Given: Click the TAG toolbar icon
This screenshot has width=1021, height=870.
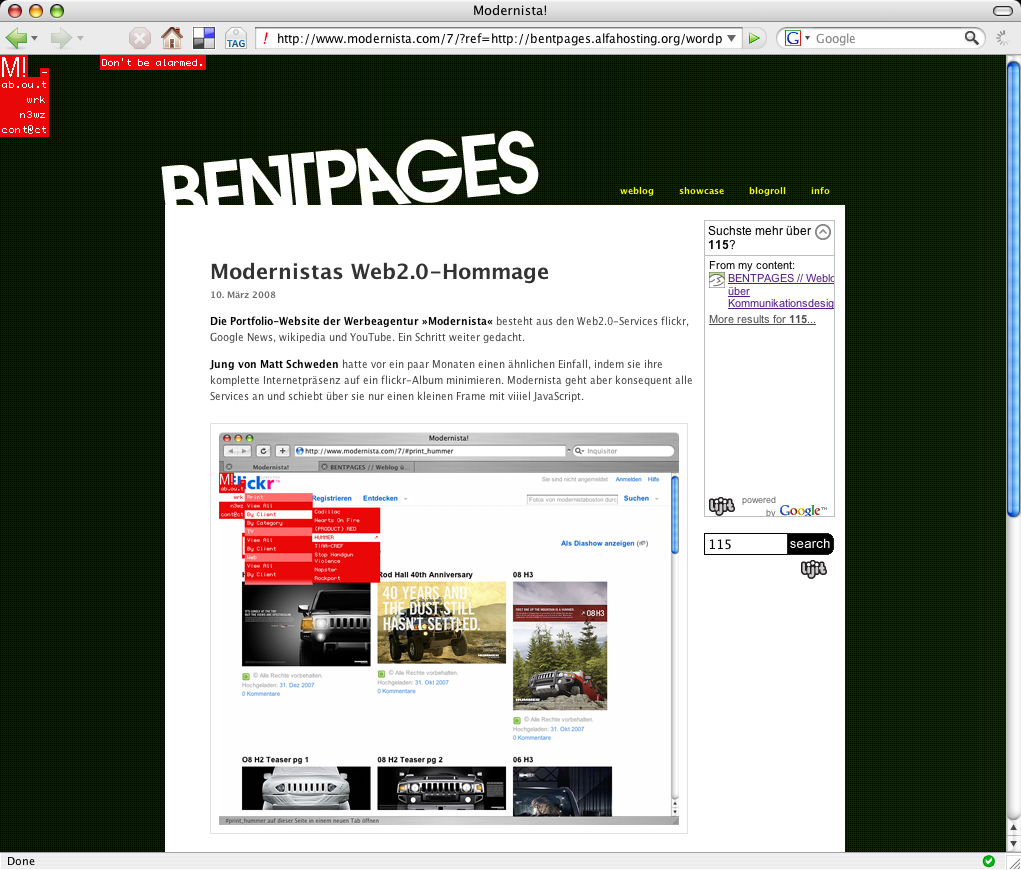Looking at the screenshot, I should (236, 38).
